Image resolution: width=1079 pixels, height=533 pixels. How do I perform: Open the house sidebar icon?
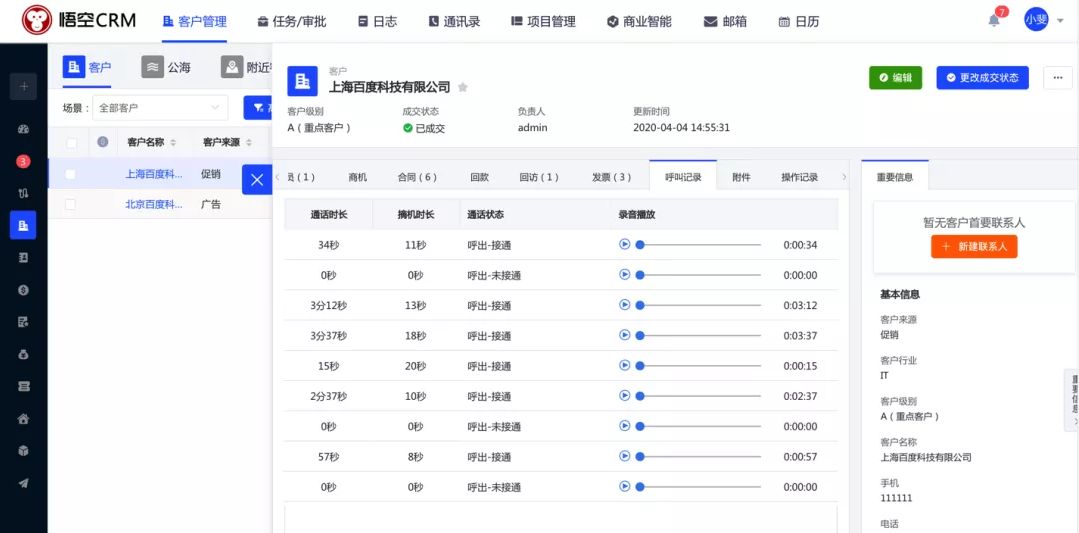click(x=23, y=418)
